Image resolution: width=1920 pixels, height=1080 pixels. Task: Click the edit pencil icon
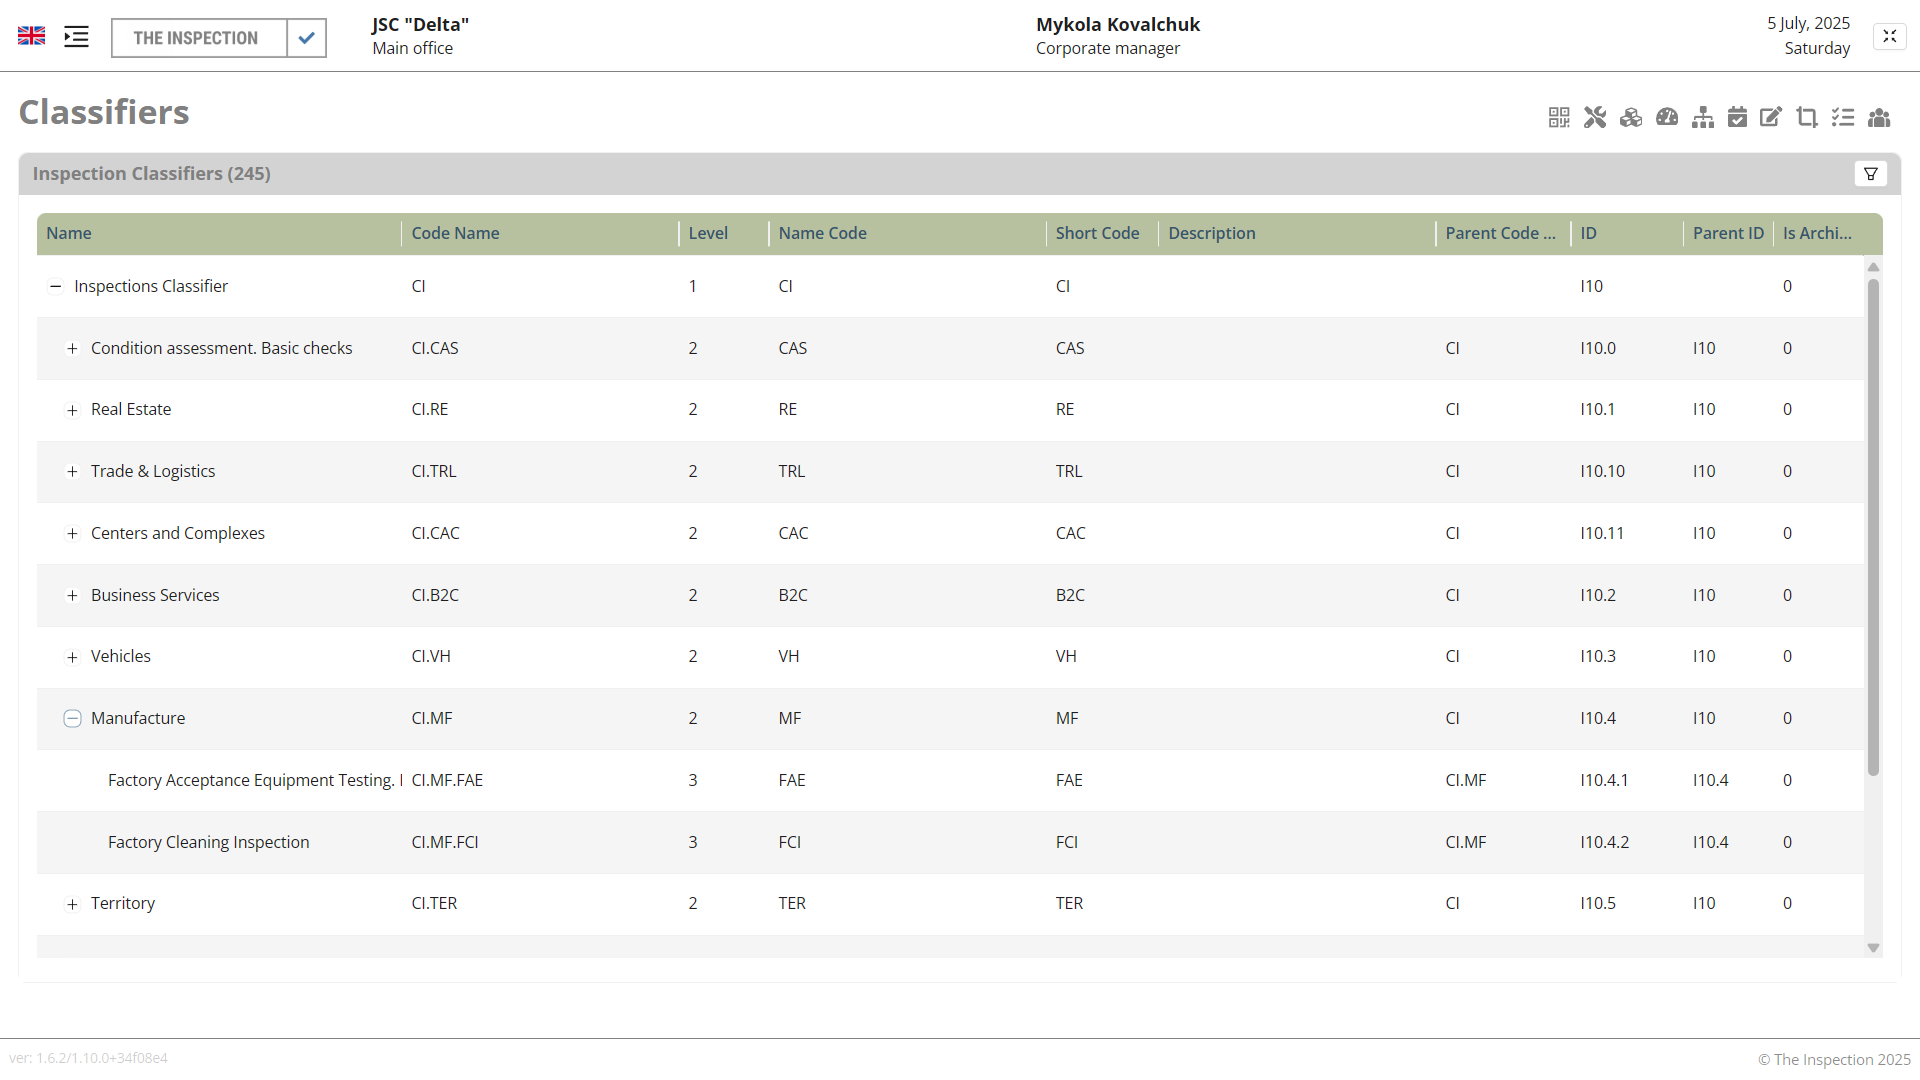[x=1771, y=117]
